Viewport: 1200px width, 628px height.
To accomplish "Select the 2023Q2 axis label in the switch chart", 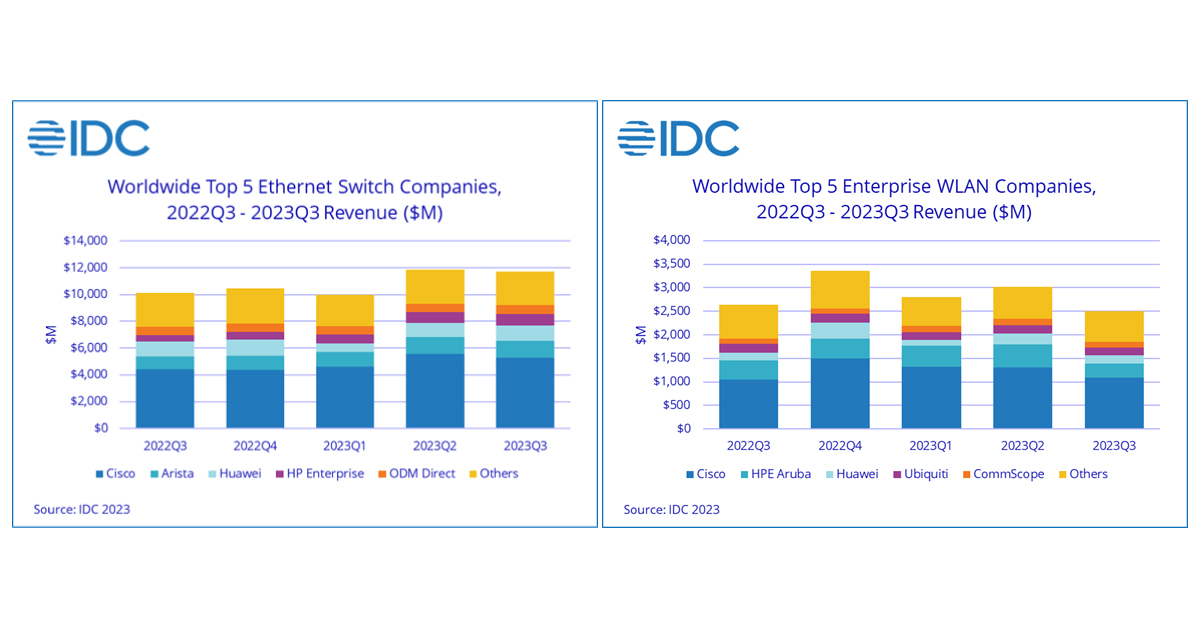I will [x=434, y=445].
